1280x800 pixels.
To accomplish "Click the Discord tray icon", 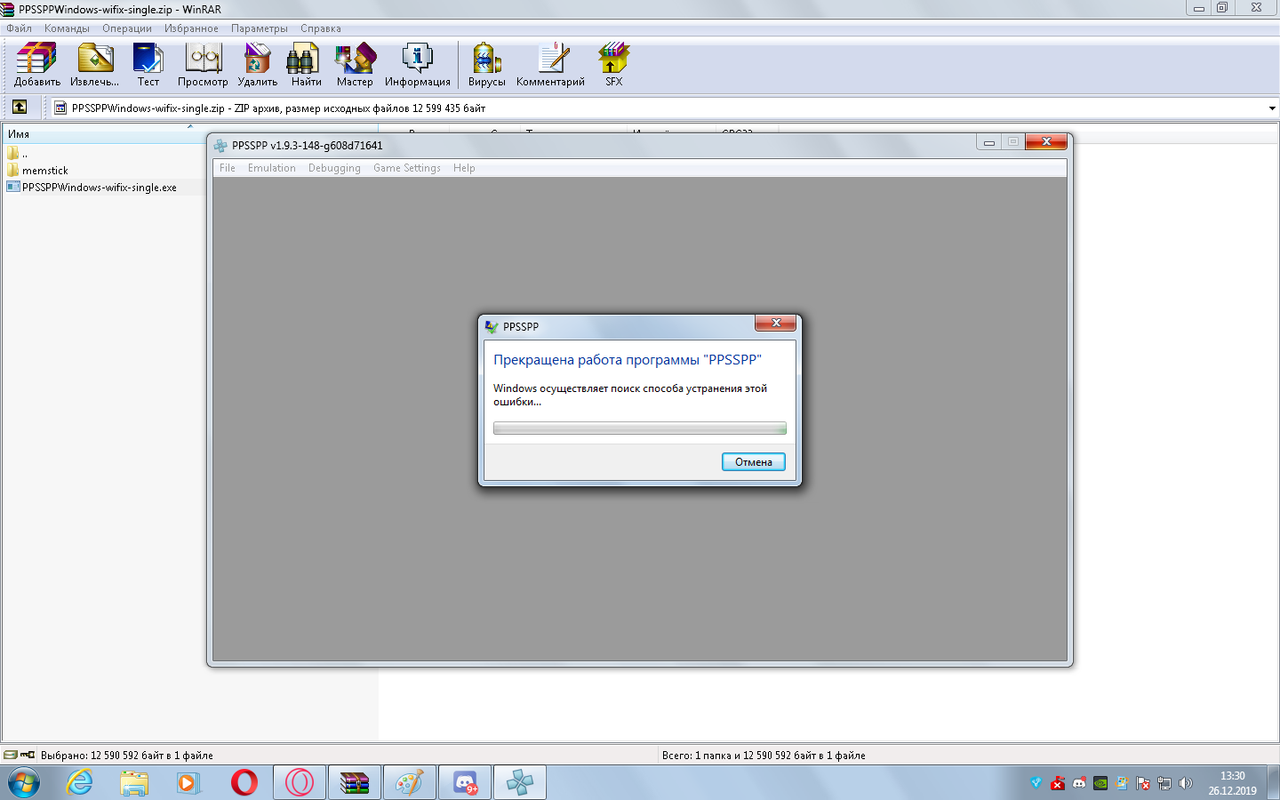I will (1079, 783).
